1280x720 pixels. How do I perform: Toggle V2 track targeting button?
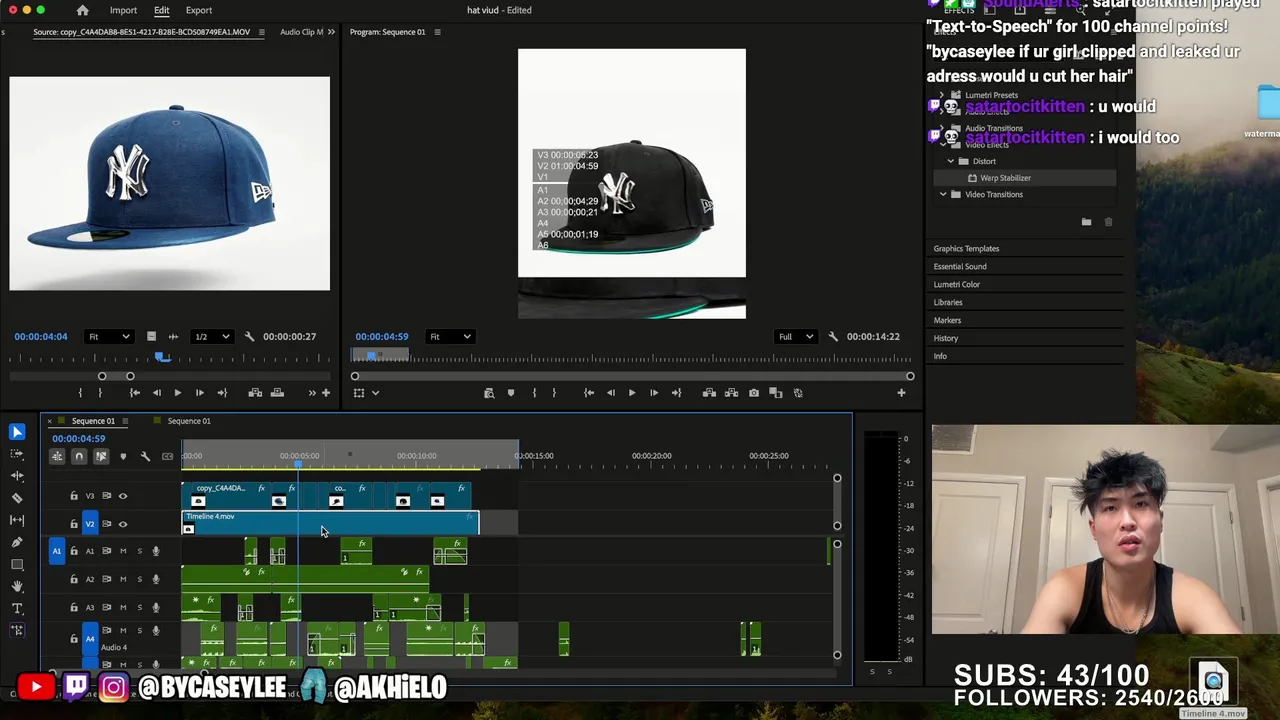pos(89,524)
